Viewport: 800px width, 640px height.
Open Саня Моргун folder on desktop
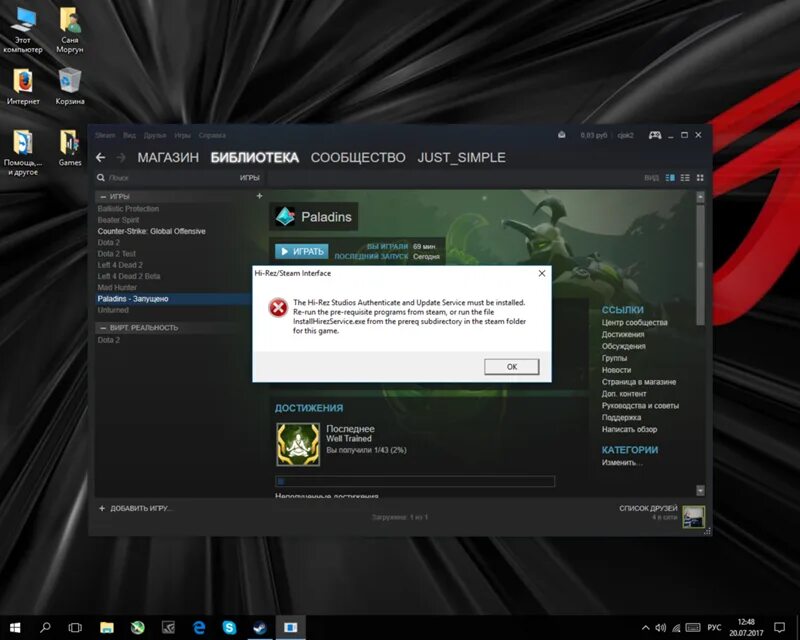(x=70, y=30)
